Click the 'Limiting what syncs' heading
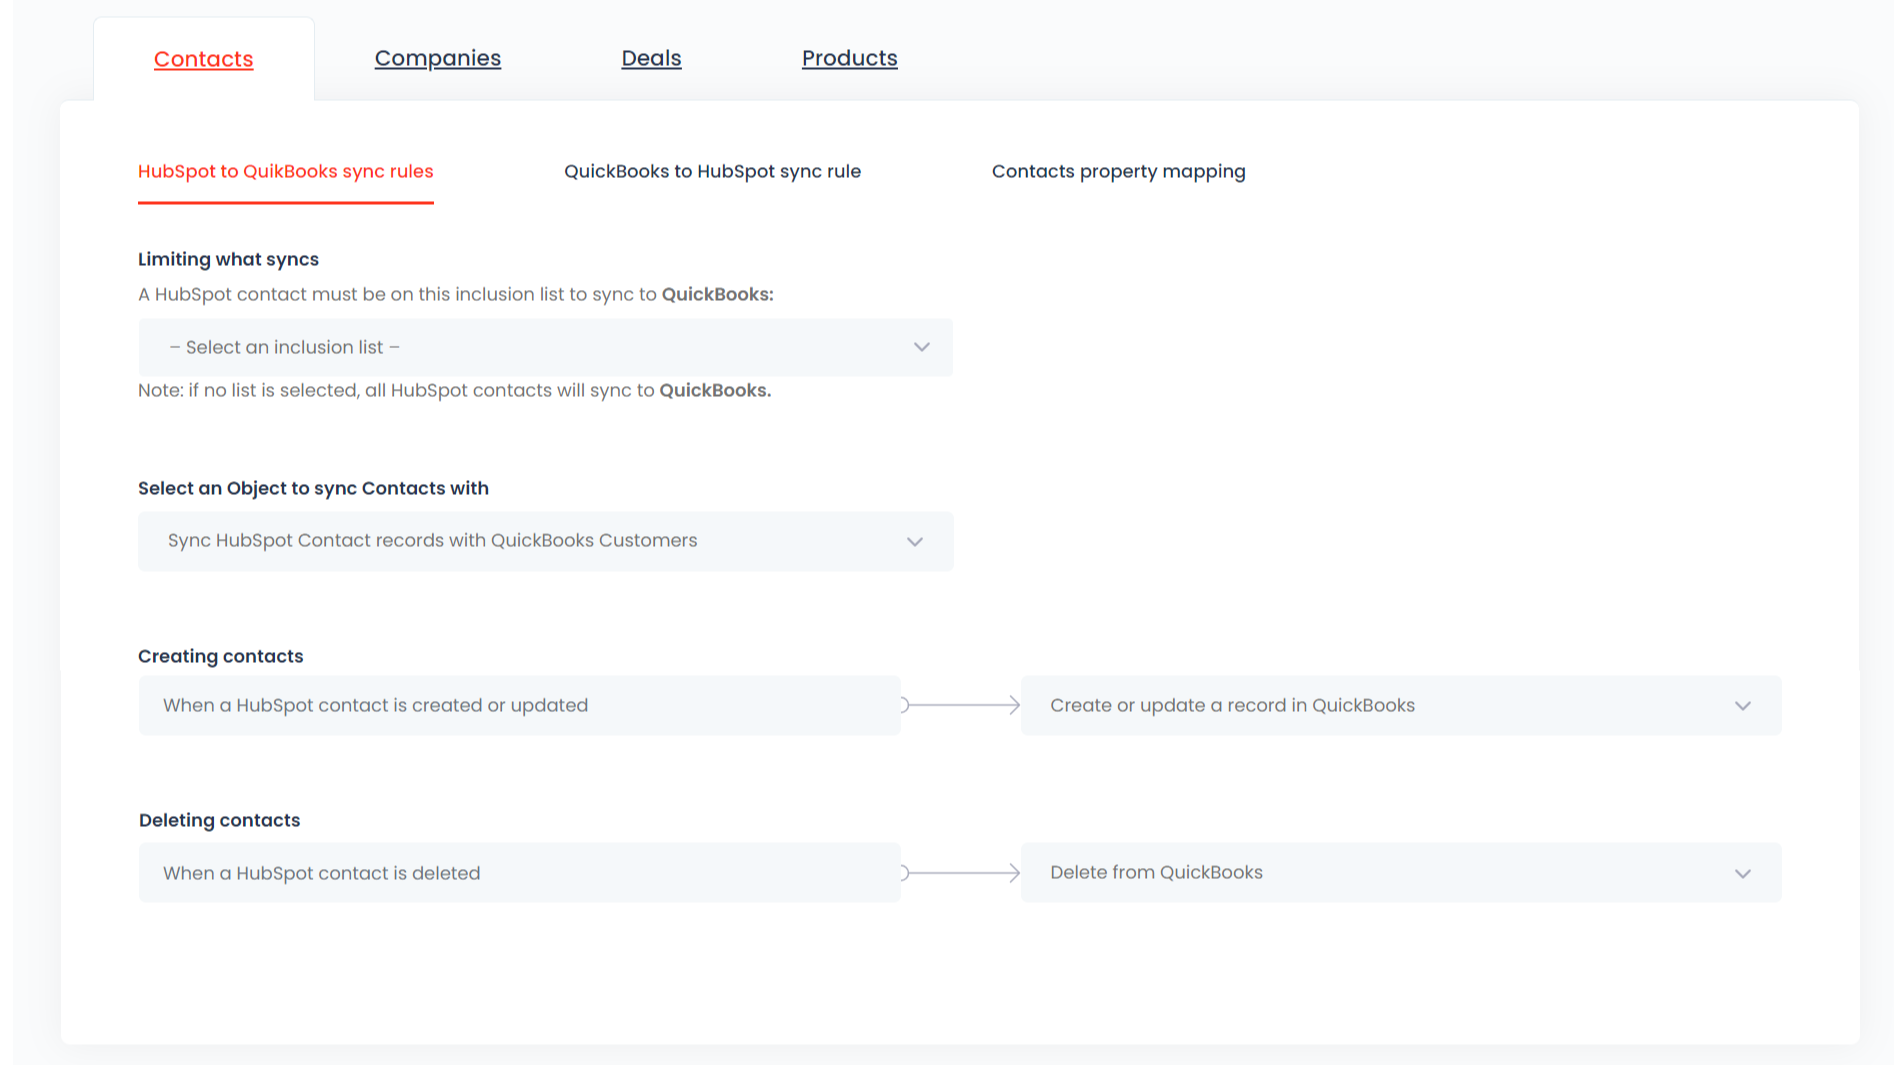 [229, 259]
